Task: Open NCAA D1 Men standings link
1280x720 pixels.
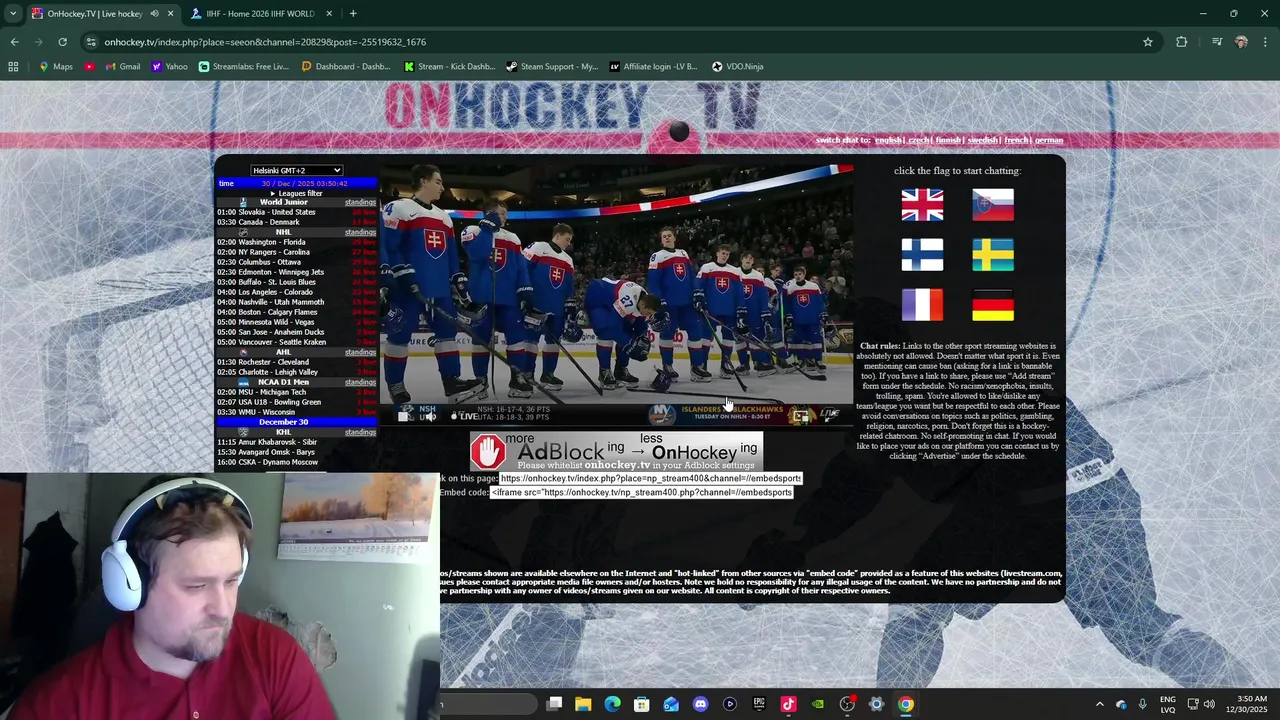Action: [360, 382]
